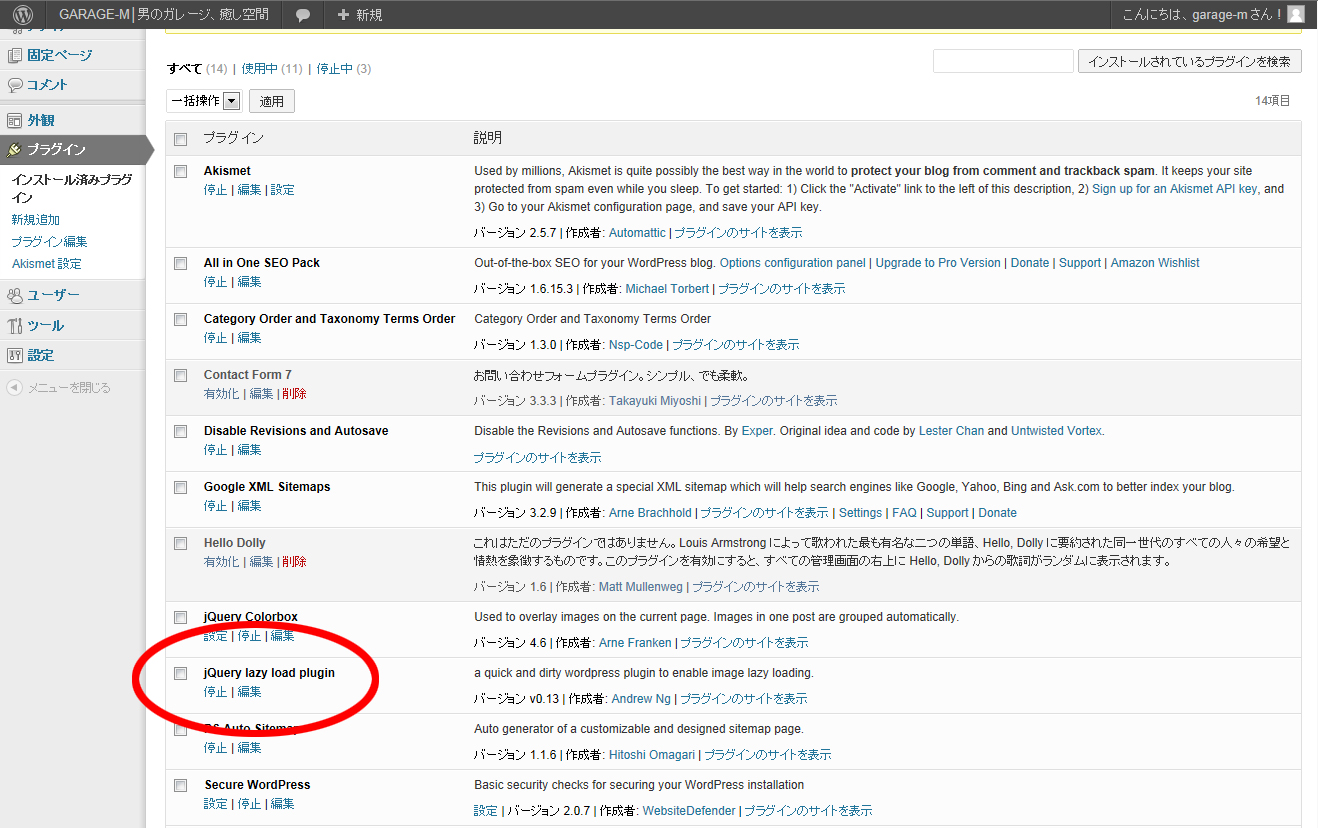This screenshot has width=1318, height=828.
Task: Open the Arne Brachhold author link
Action: [650, 513]
